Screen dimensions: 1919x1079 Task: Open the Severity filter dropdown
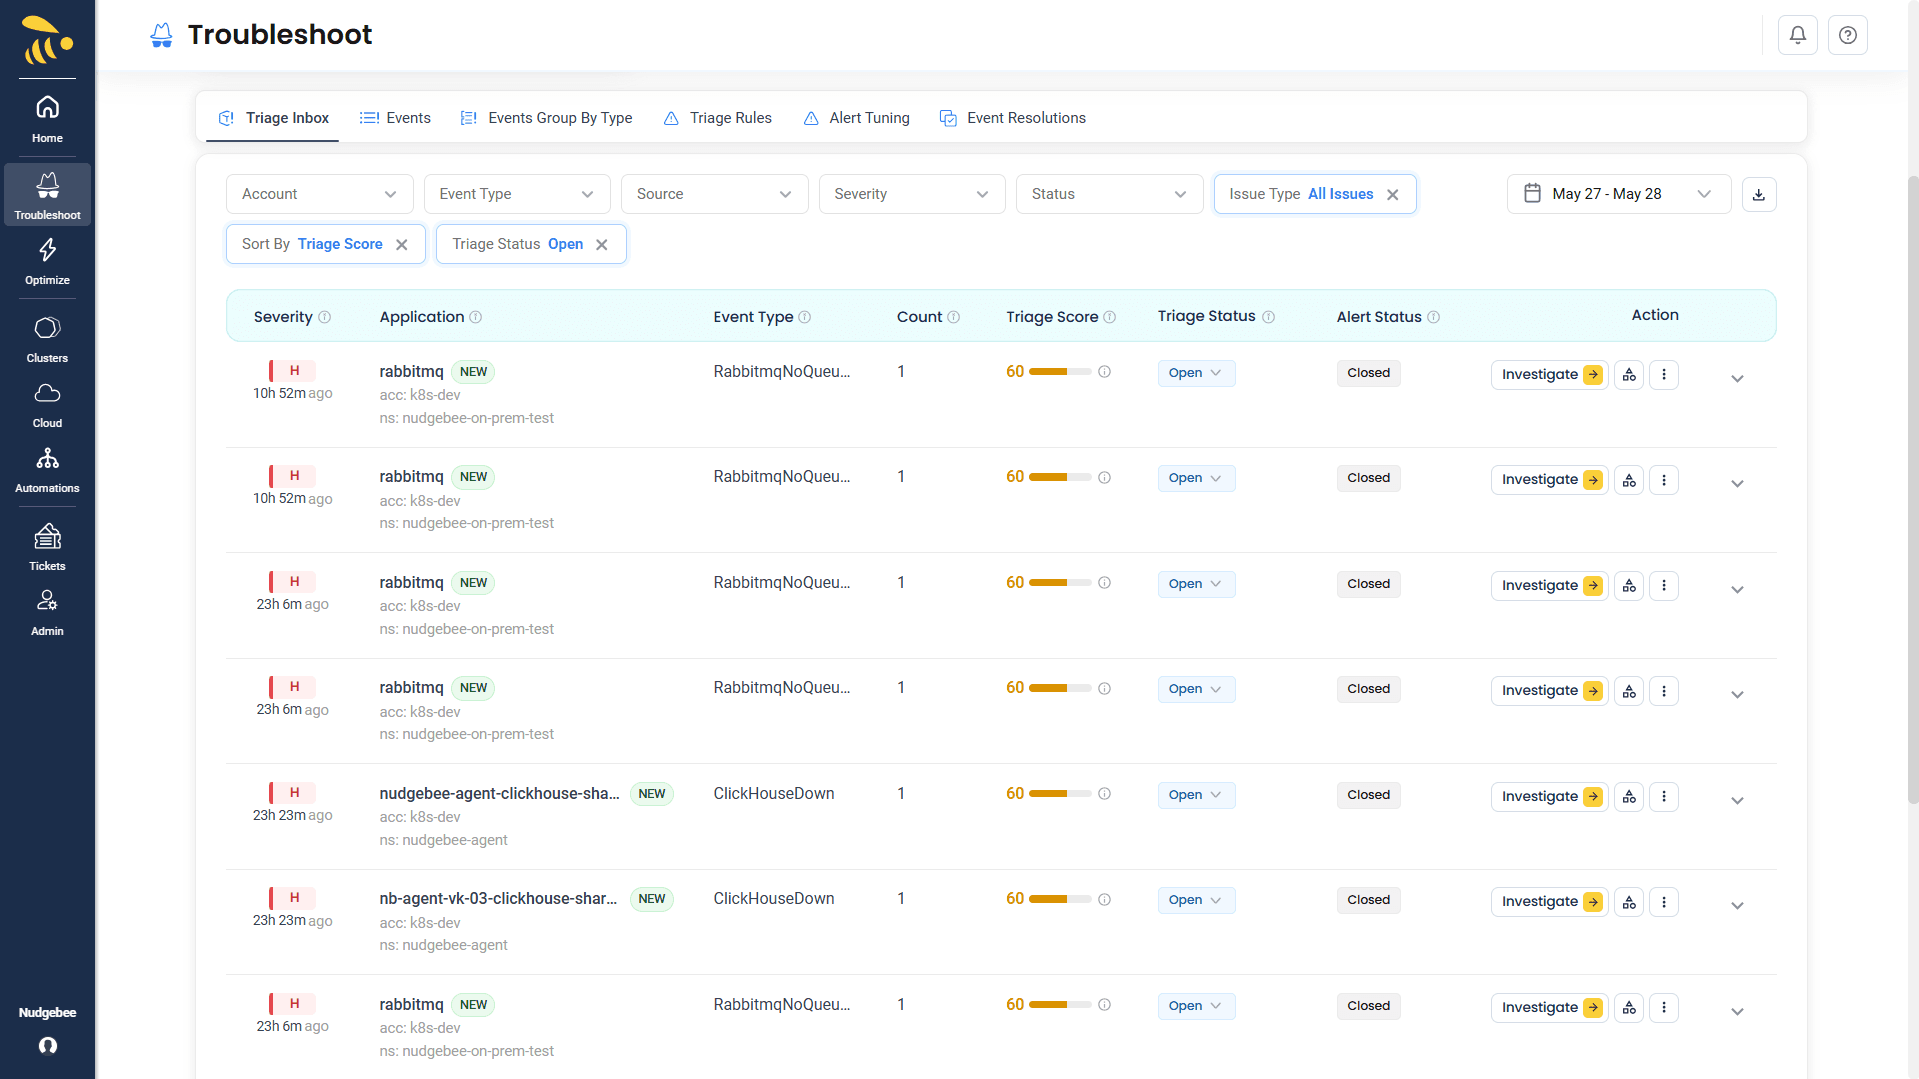(911, 194)
